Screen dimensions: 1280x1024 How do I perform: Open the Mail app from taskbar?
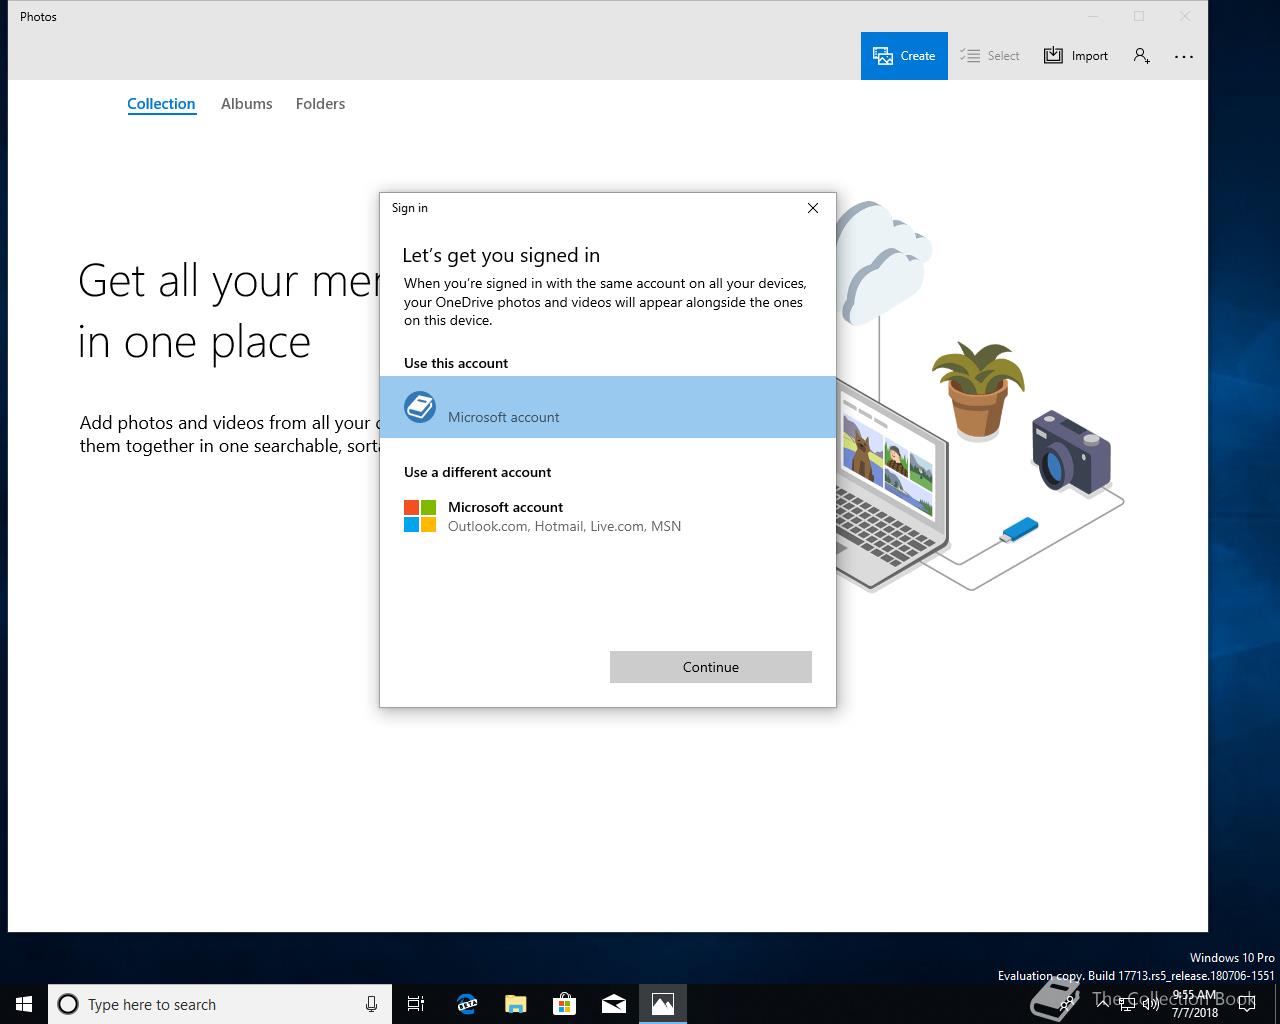[613, 1004]
